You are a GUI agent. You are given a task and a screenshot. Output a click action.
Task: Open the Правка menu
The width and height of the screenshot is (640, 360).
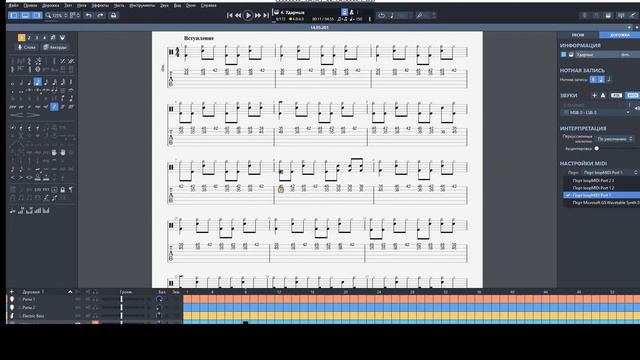[x=30, y=5]
